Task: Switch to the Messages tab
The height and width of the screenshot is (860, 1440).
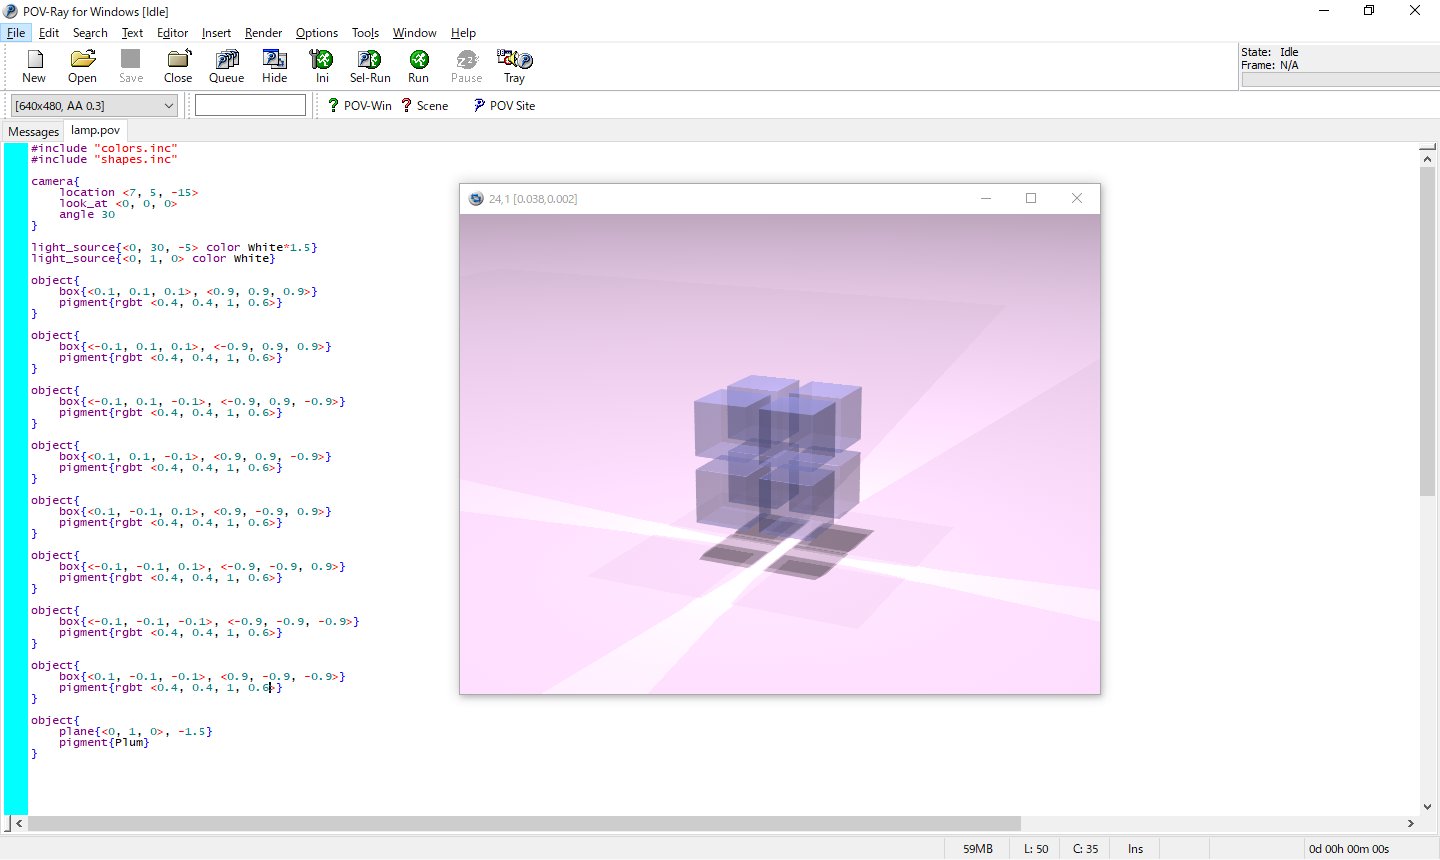Action: (33, 131)
